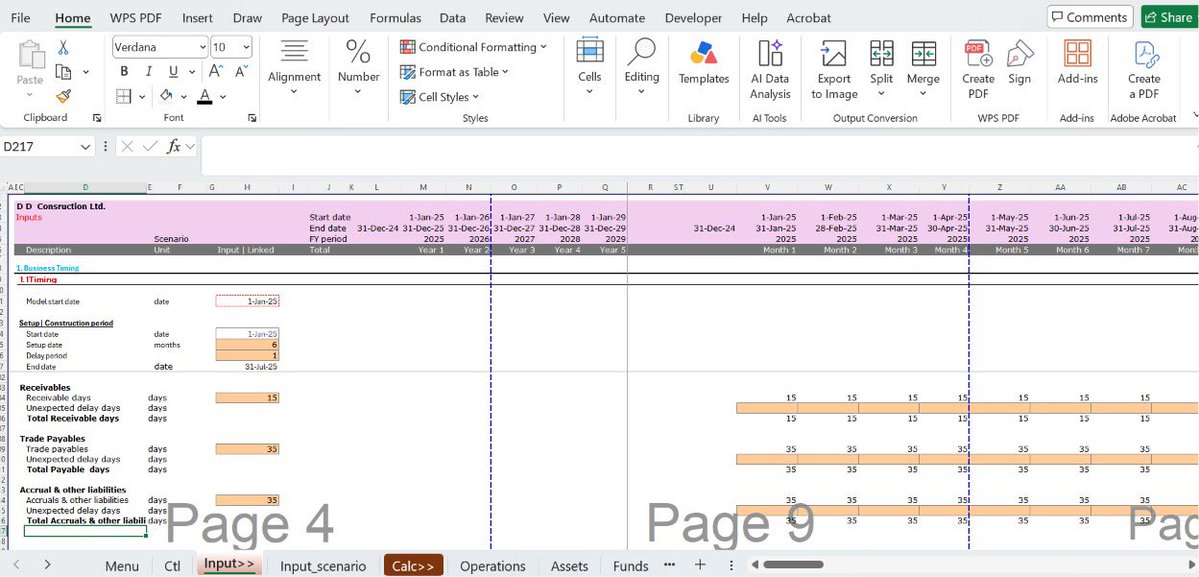Switch to the Page Layout tab
1199x577 pixels.
point(315,18)
